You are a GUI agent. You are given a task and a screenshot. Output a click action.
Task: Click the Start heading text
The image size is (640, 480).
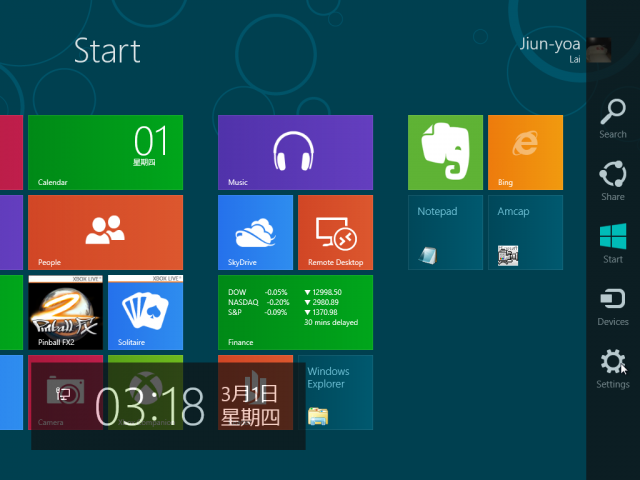(x=107, y=51)
